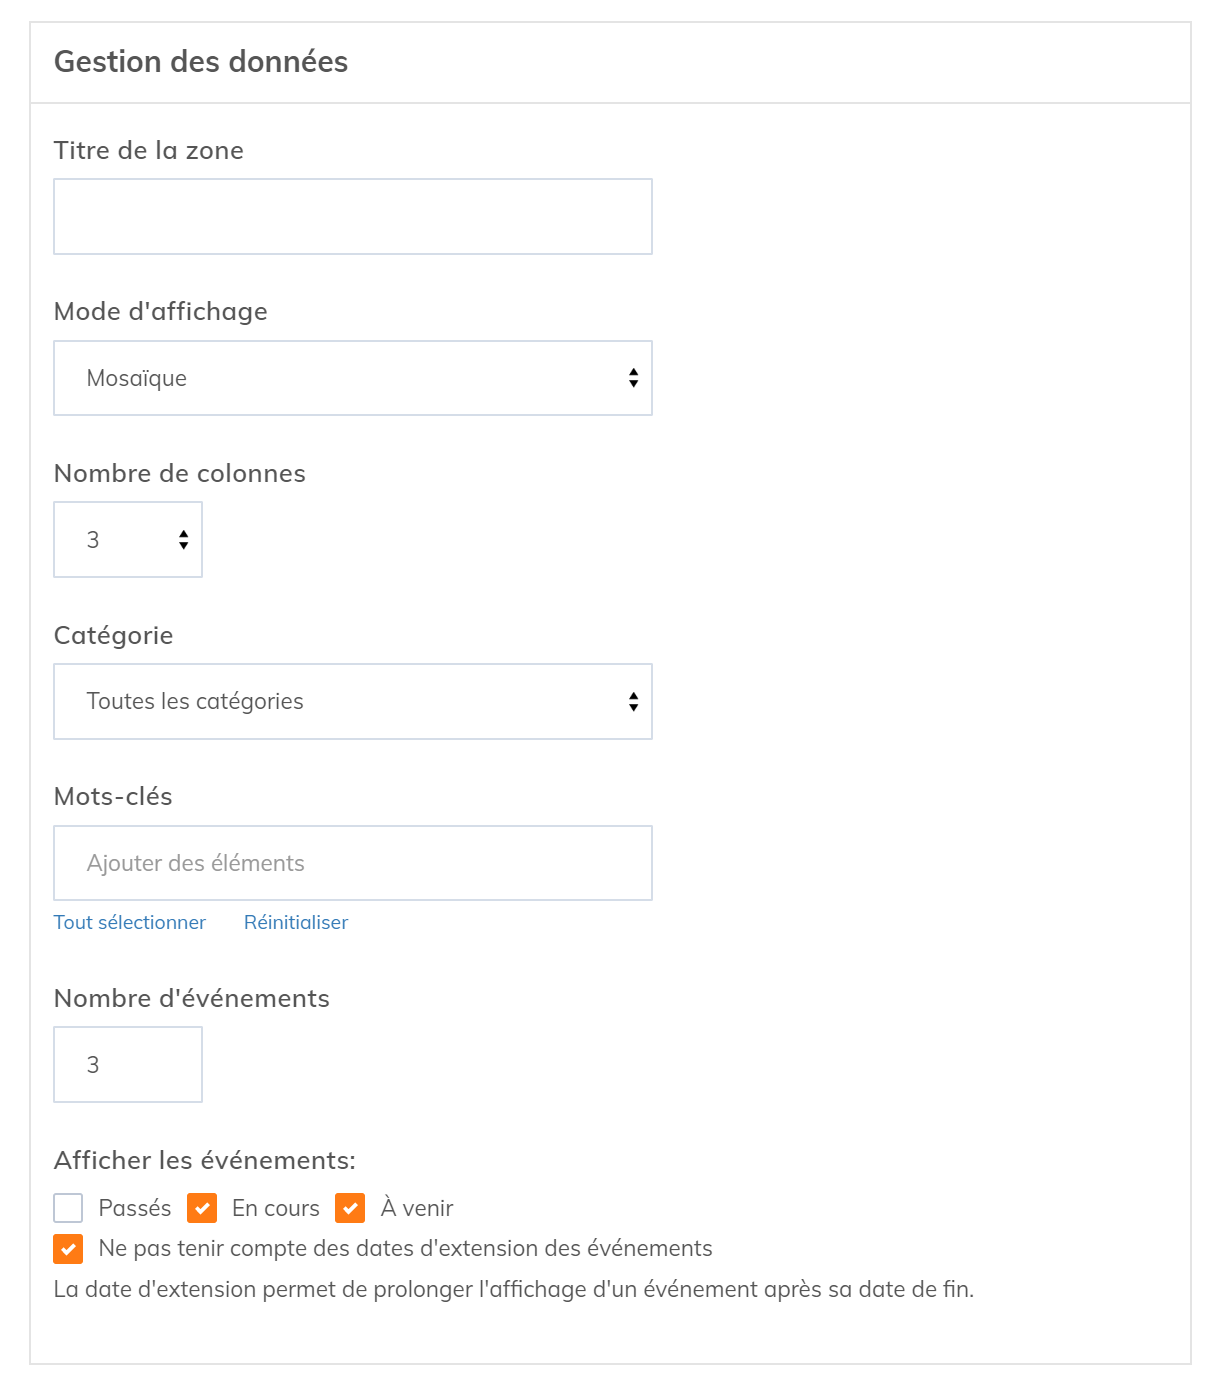Open the Mode d'affichage dropdown showing Mosaïque

tap(352, 378)
